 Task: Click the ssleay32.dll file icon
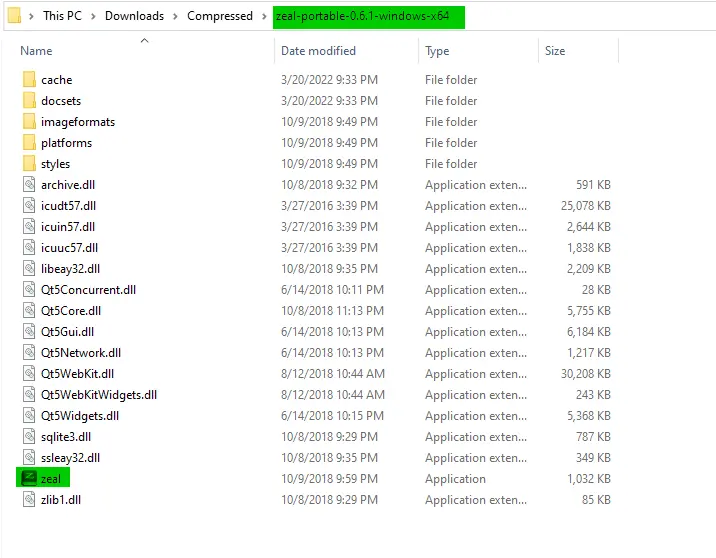coord(29,458)
